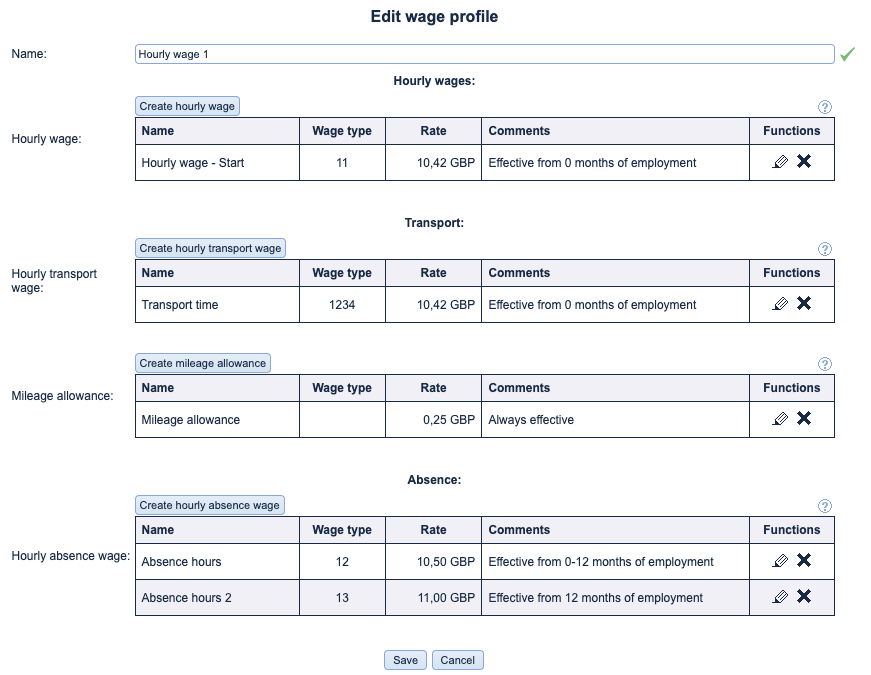Select the 'Transport time' name cell
The width and height of the screenshot is (871, 675).
(x=217, y=305)
